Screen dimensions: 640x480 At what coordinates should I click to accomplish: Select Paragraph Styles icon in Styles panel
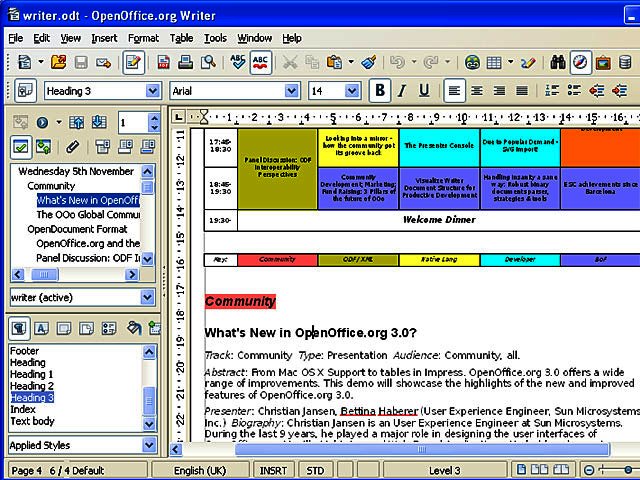[x=18, y=328]
